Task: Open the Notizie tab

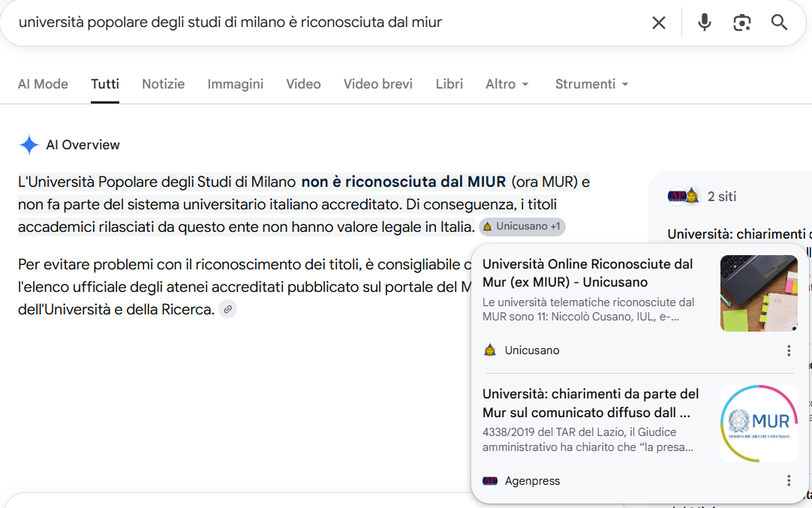Action: click(163, 84)
